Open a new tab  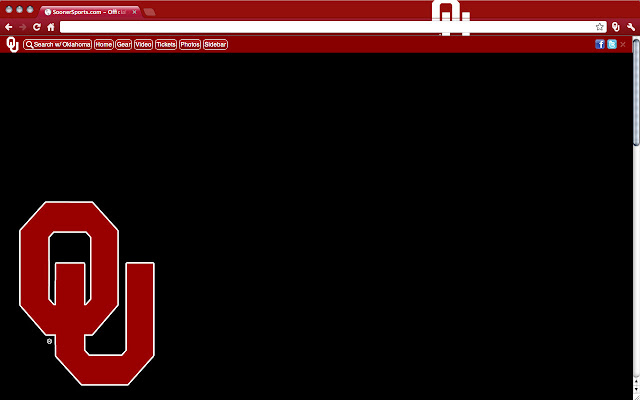point(149,12)
